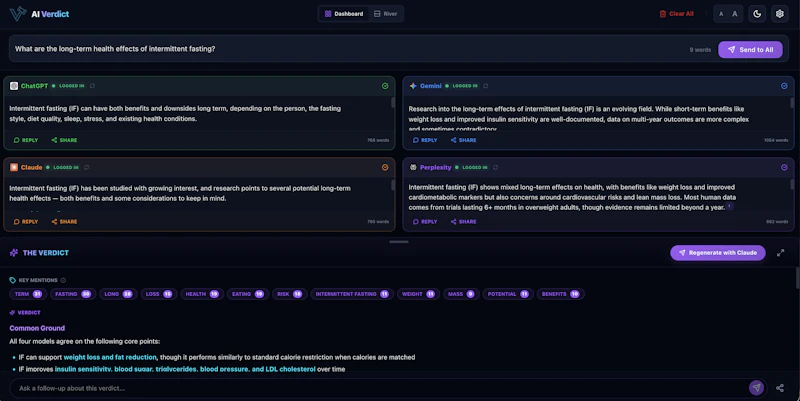The image size is (800, 401).
Task: Click Send to All button
Action: tap(750, 49)
